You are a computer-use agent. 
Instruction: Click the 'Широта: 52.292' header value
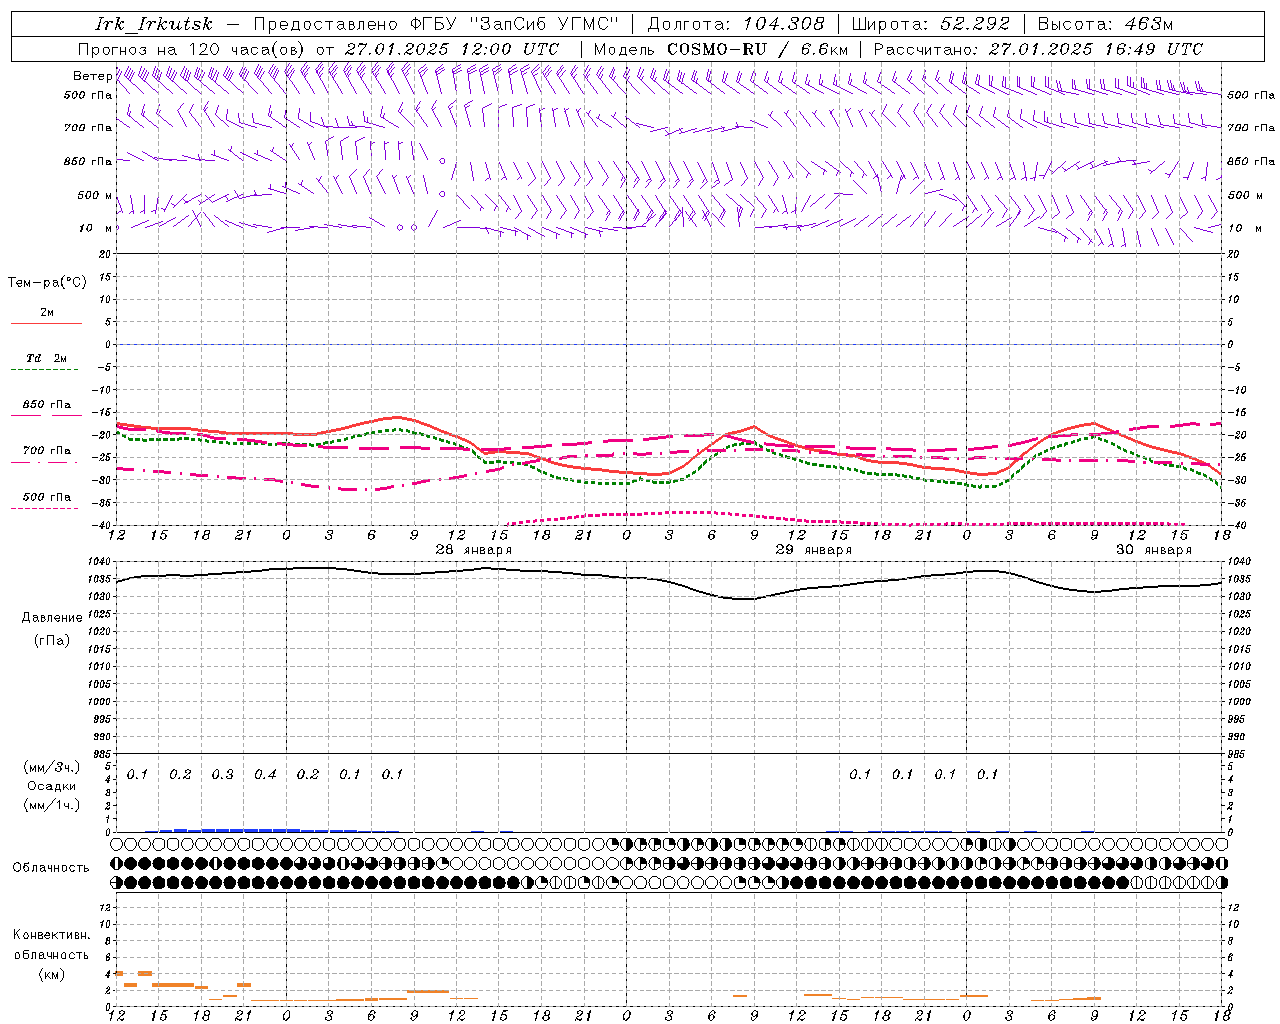pos(931,24)
